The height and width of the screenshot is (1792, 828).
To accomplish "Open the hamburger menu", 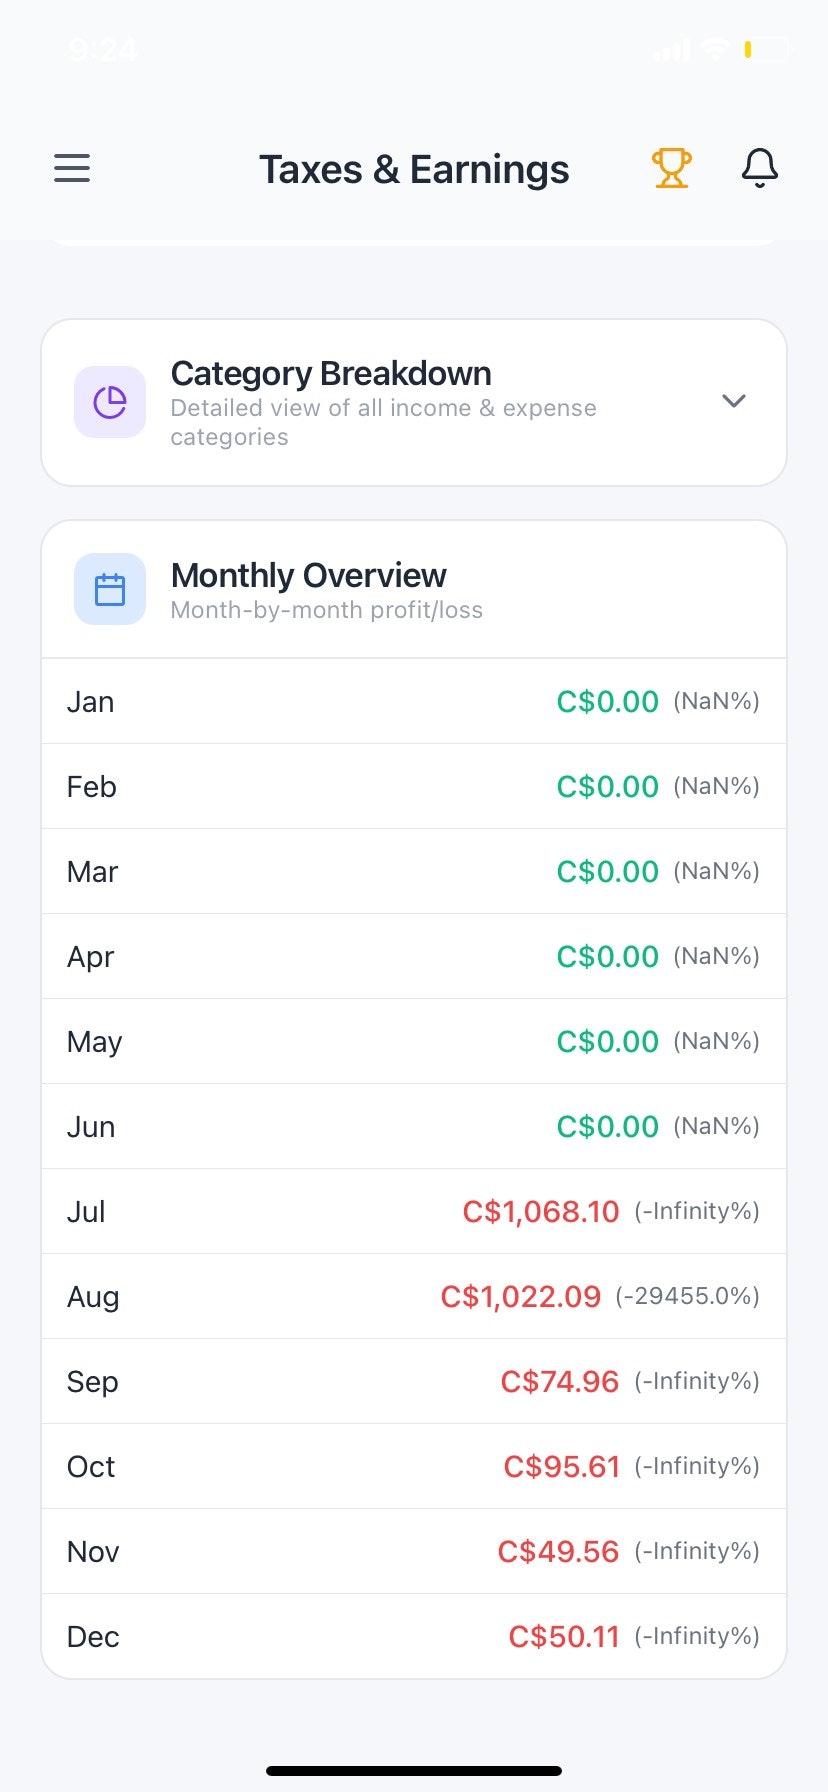I will click(72, 168).
